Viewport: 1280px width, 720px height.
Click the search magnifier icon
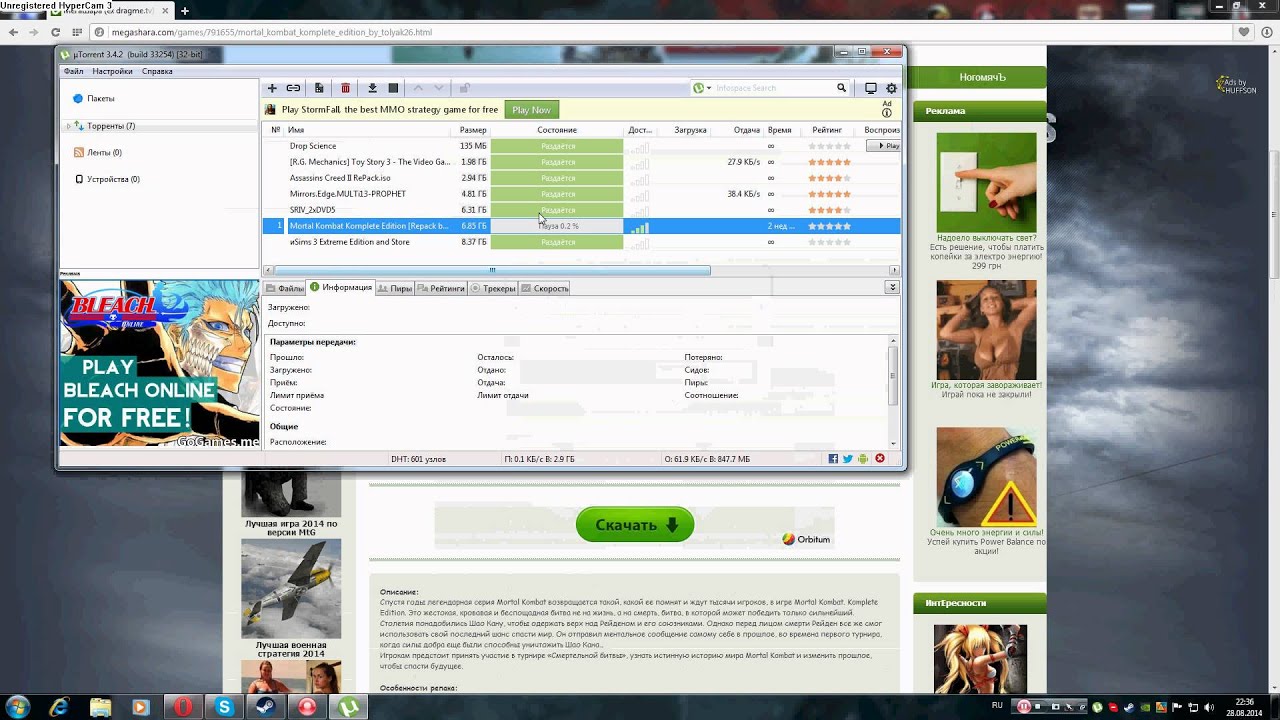[842, 88]
